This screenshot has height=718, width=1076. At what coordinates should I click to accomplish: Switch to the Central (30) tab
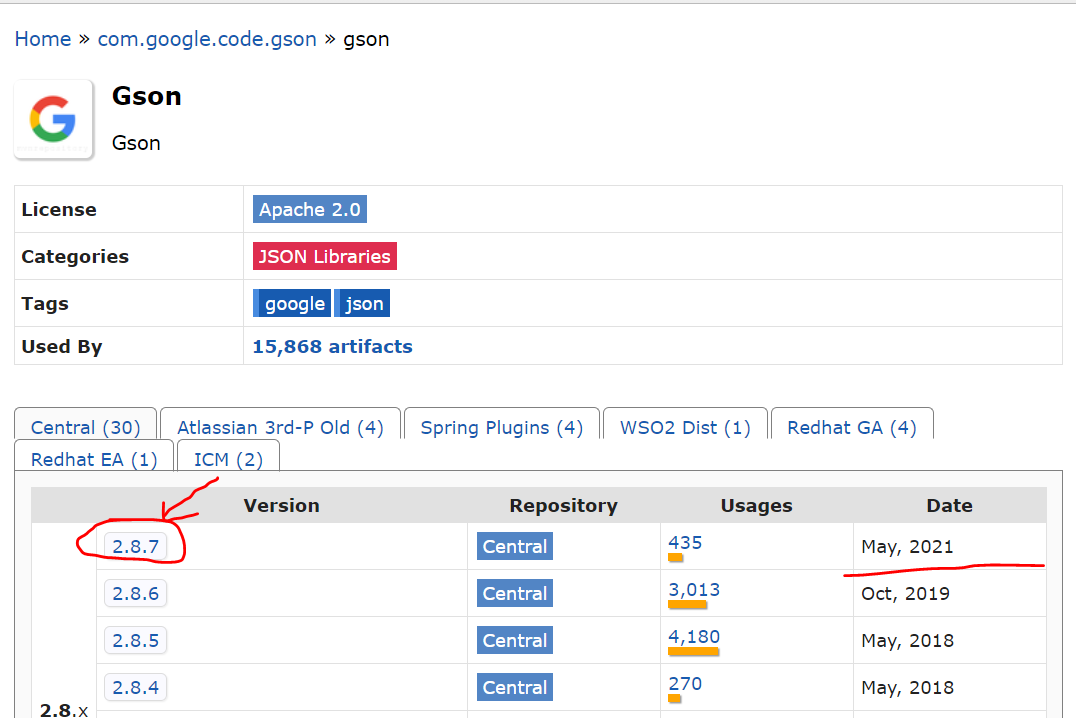(x=86, y=427)
